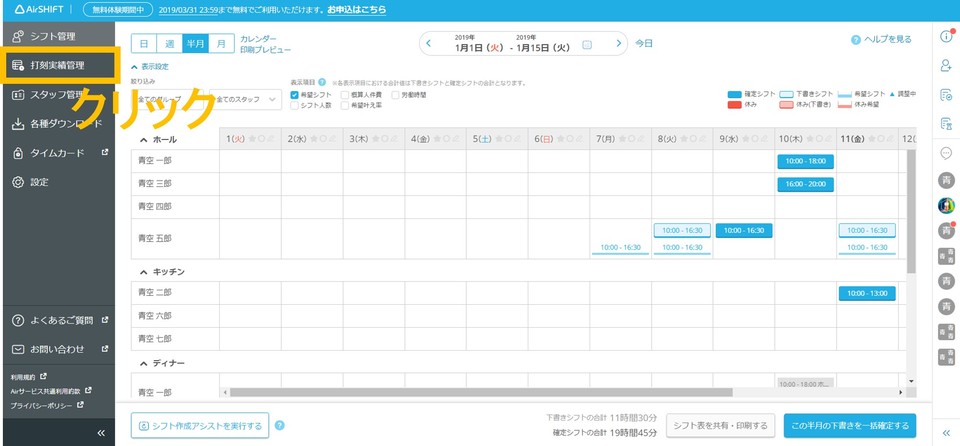The width and height of the screenshot is (960, 446).
Task: Click the add staff icon in right panel
Action: (946, 66)
